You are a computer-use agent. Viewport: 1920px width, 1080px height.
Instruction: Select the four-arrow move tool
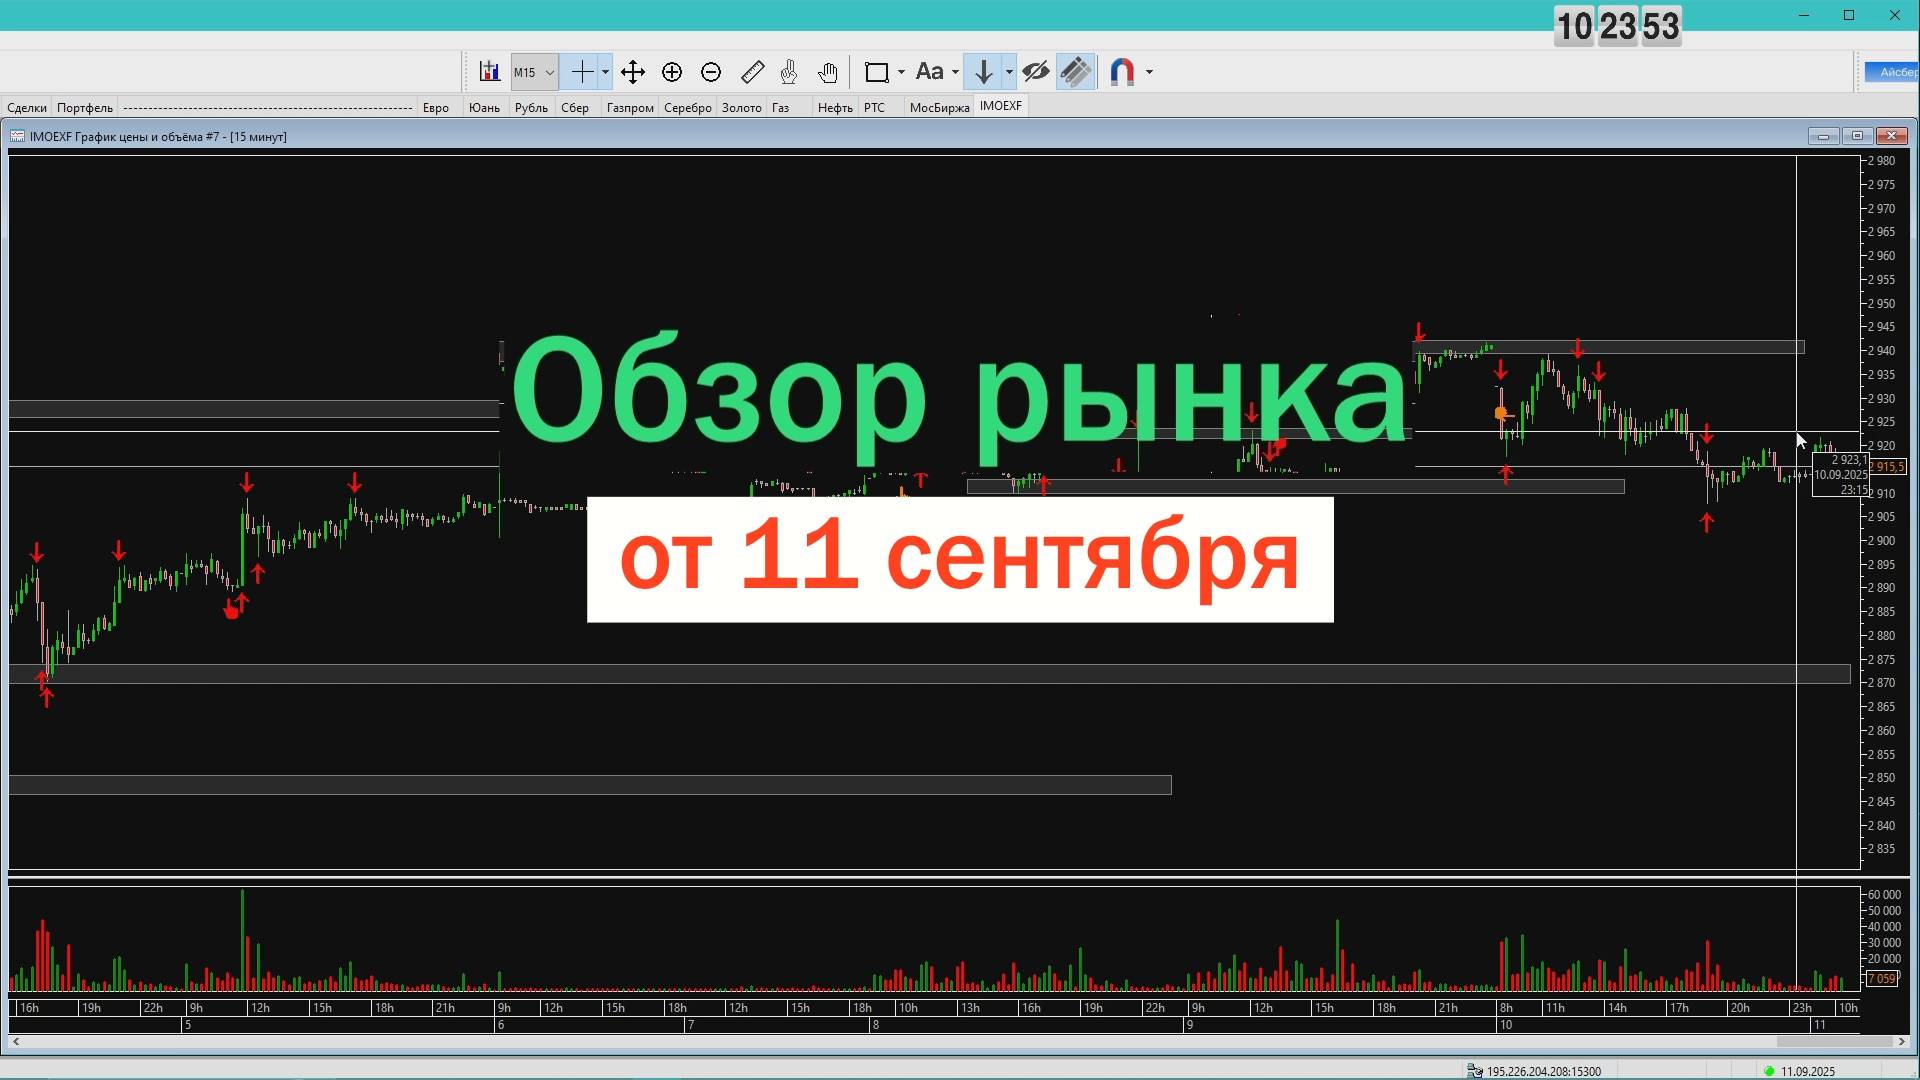(632, 72)
